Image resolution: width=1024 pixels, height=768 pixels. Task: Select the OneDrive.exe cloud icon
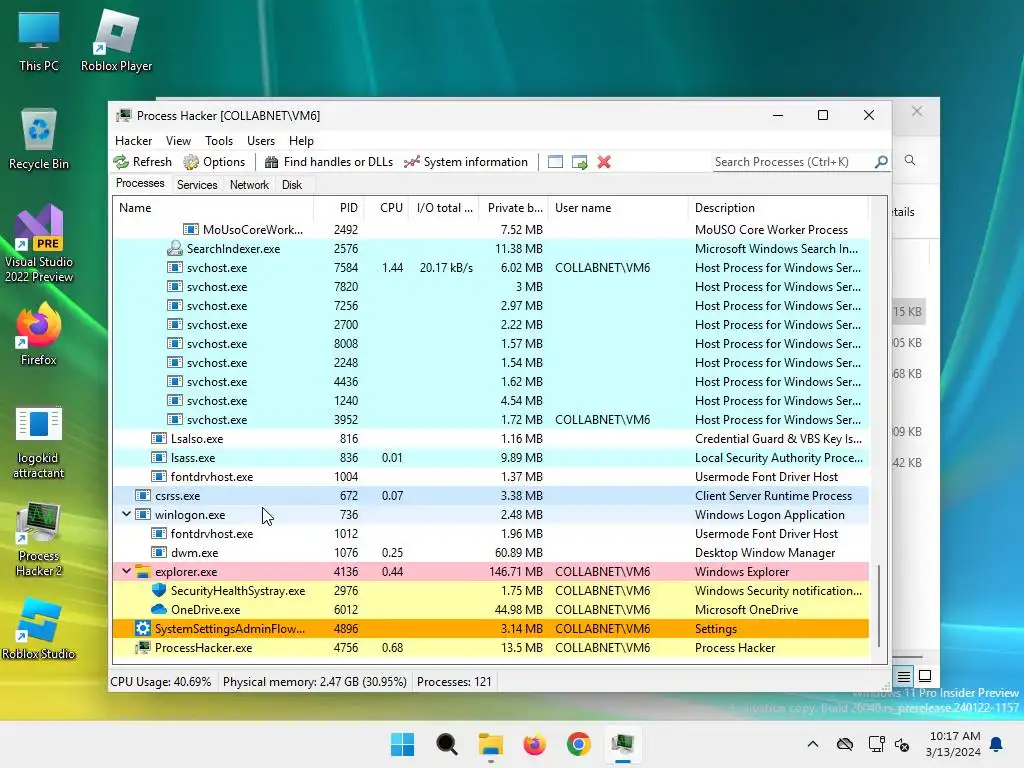pyautogui.click(x=159, y=609)
